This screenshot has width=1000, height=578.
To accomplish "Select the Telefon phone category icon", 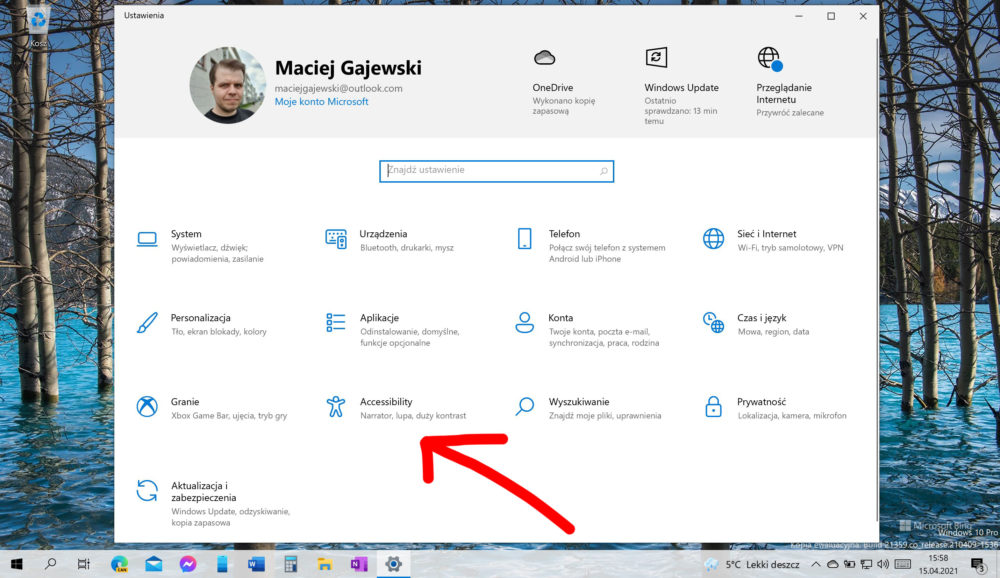I will coord(524,239).
